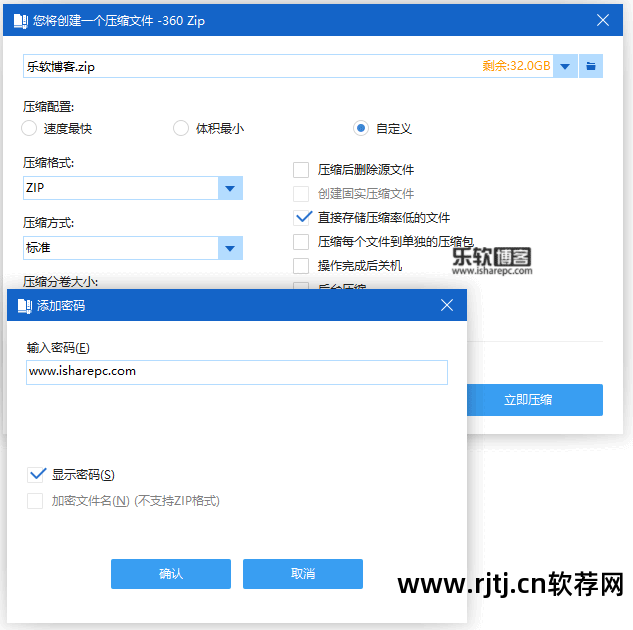633x630 pixels.
Task: Click the 添加密码 dialog title icon
Action: pos(25,306)
